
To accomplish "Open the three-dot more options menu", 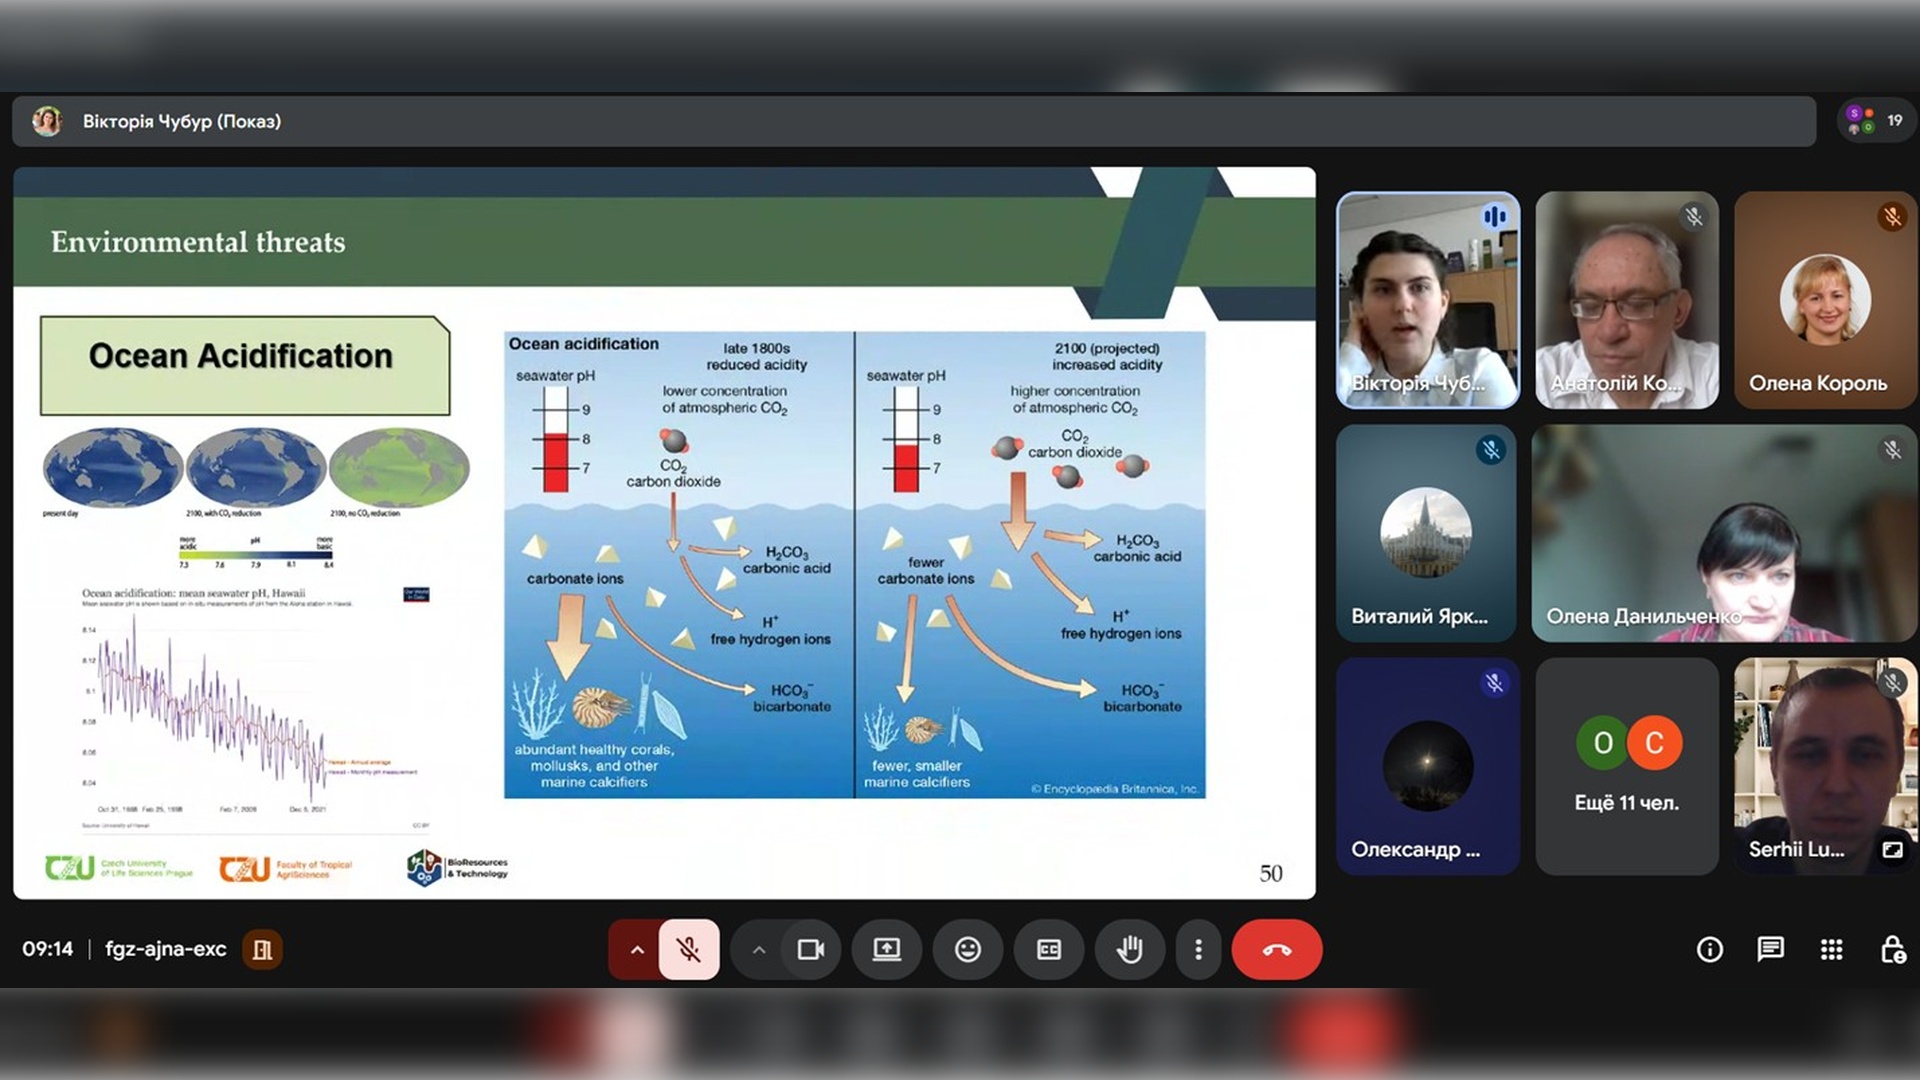I will (x=1198, y=950).
